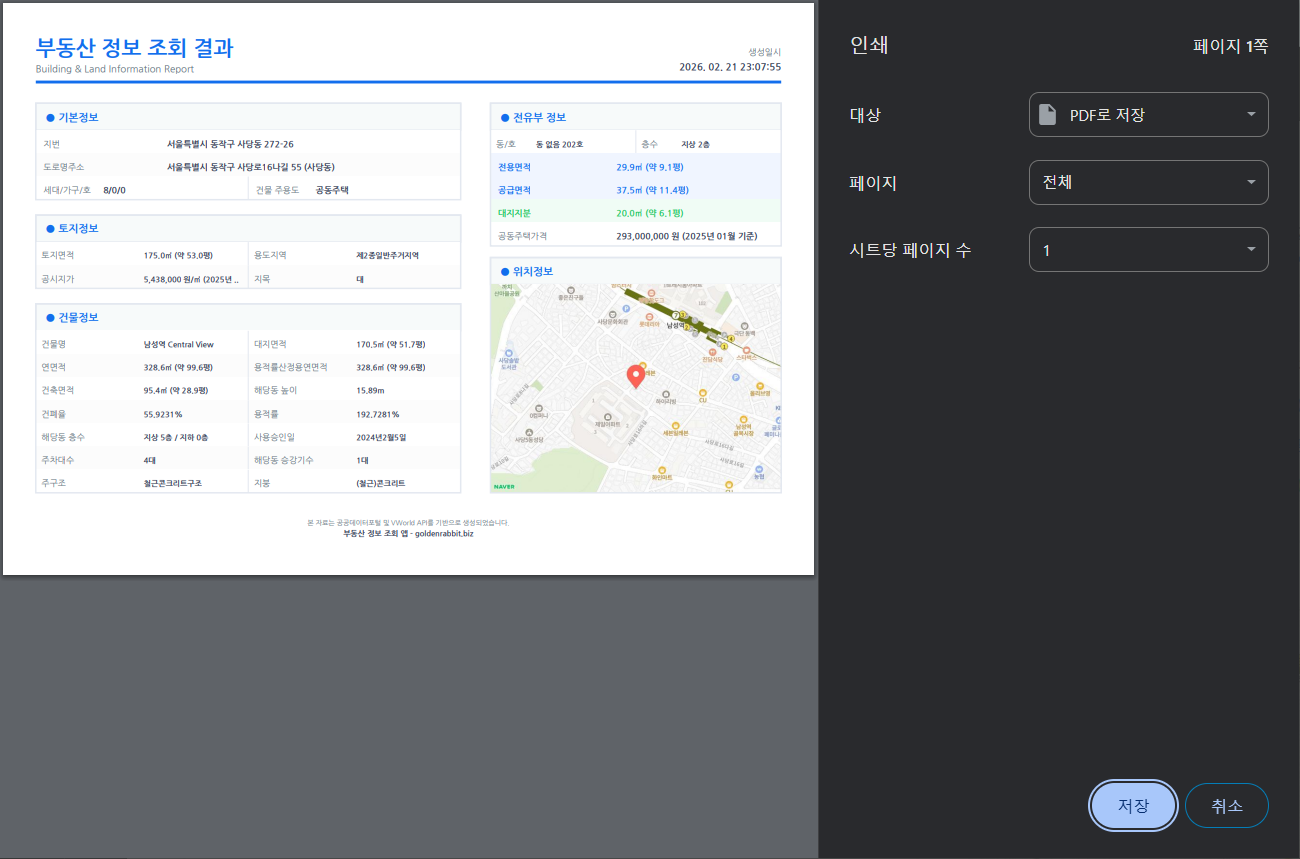Open the 대상 dropdown showing PDF로 저장
This screenshot has width=1300, height=859.
click(x=1148, y=114)
